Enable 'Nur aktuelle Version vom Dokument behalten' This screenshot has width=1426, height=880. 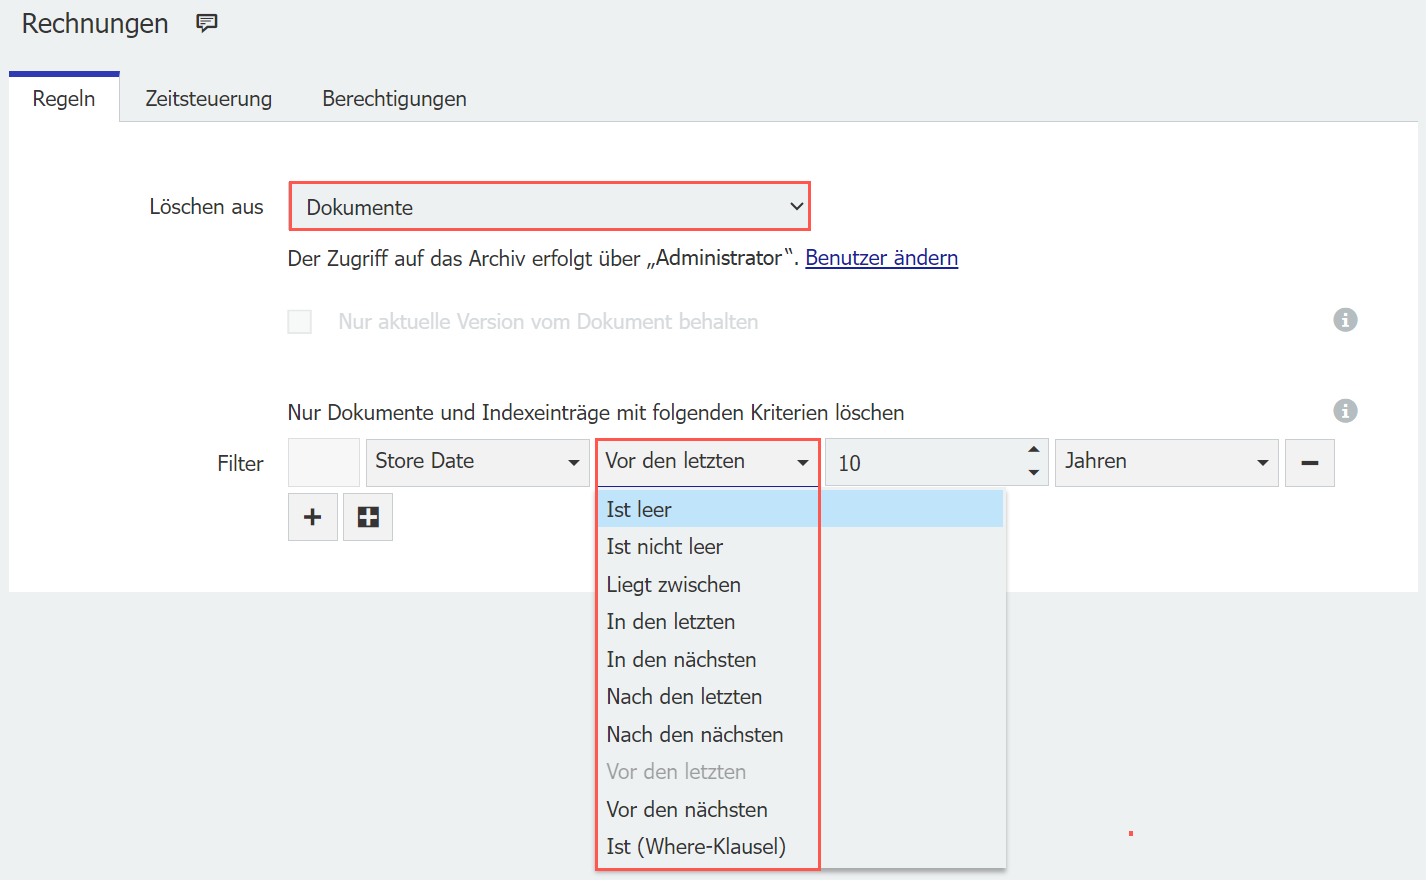pos(299,321)
